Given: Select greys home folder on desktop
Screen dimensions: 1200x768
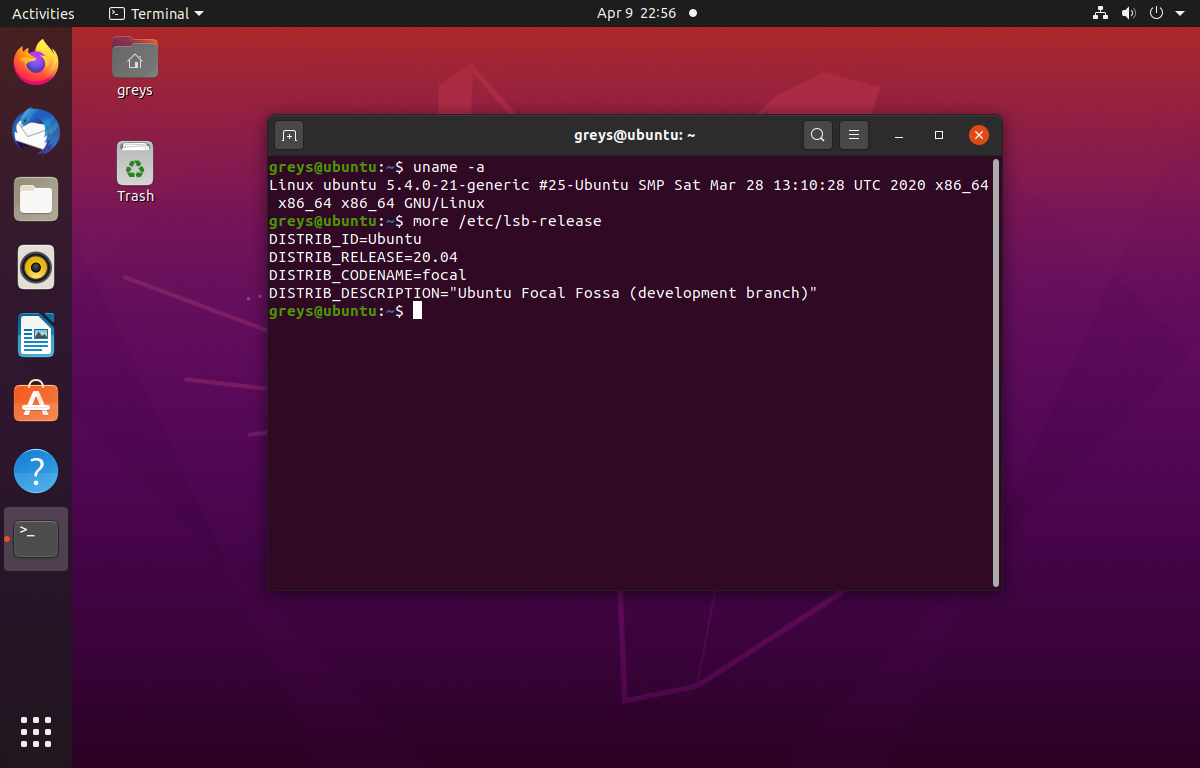Looking at the screenshot, I should coord(135,67).
